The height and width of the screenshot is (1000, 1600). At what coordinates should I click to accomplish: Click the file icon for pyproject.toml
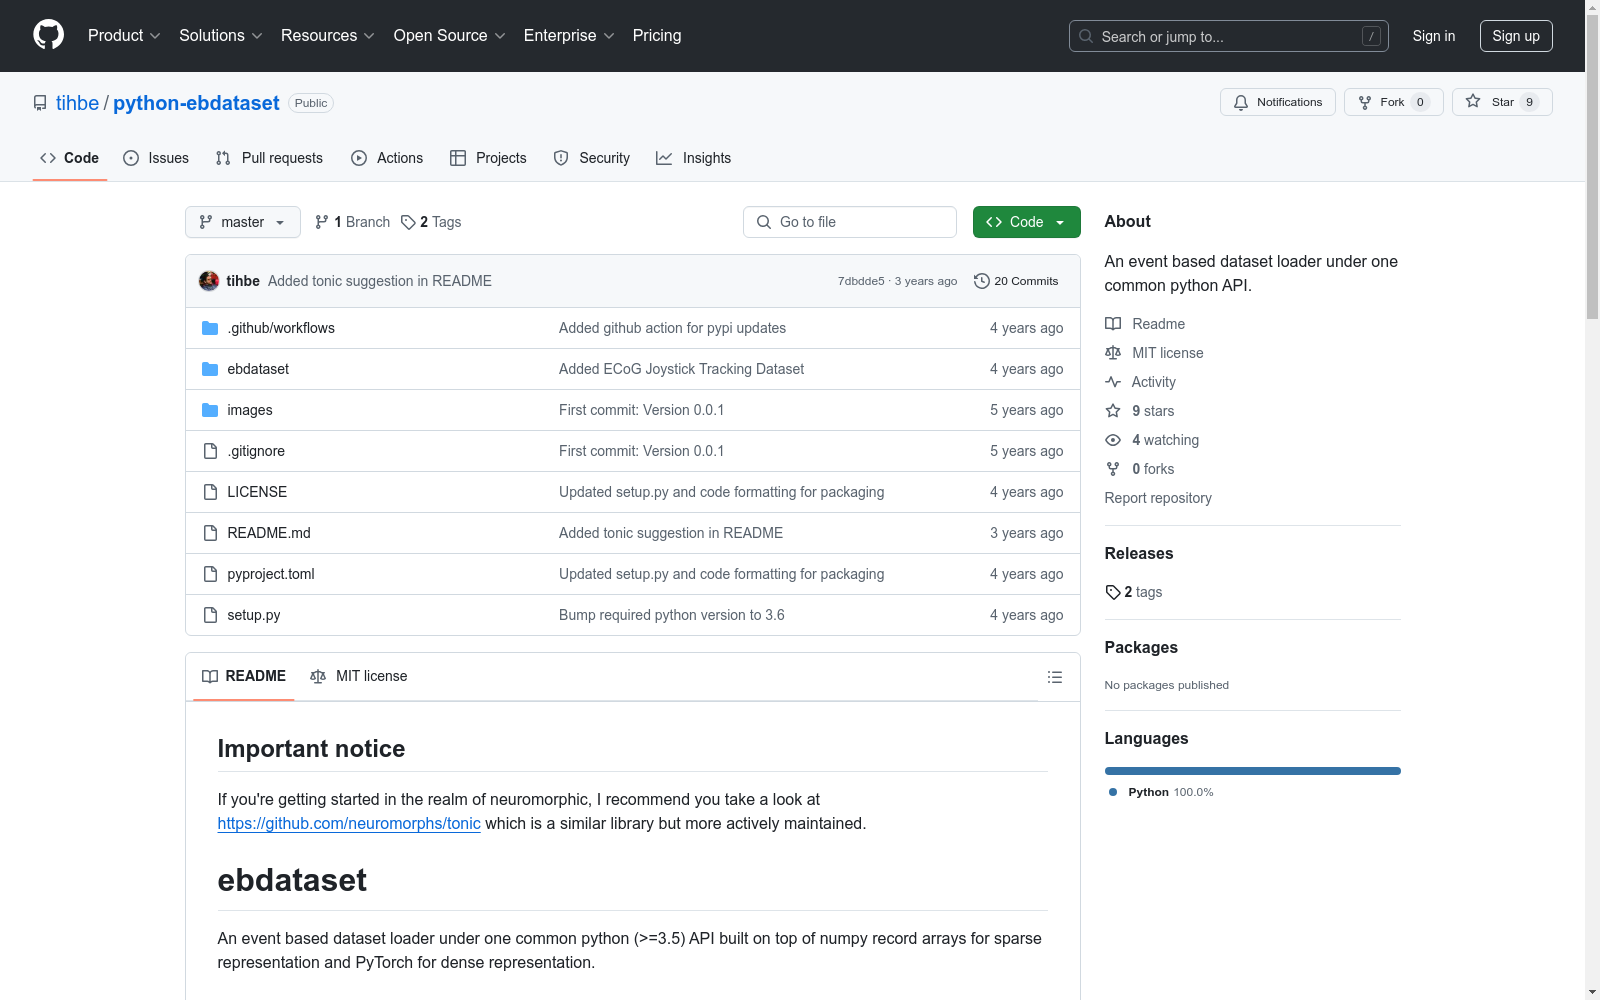(210, 574)
